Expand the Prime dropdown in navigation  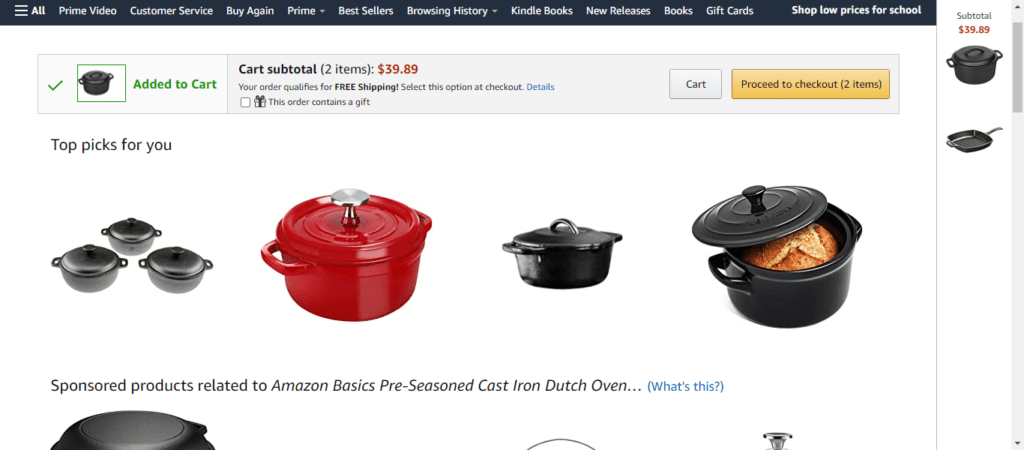click(x=306, y=11)
